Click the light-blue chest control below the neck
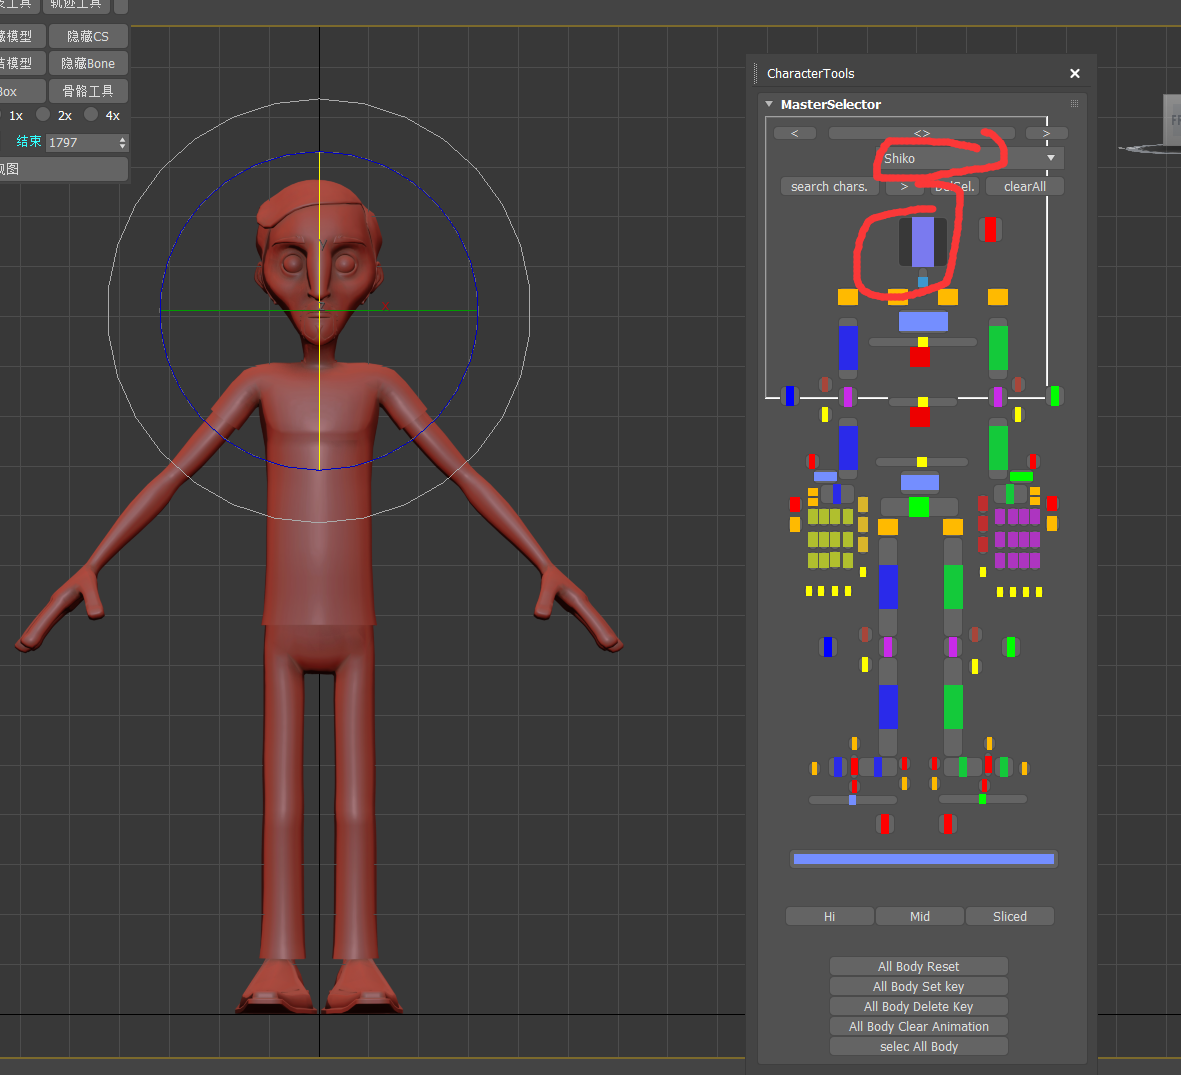Image resolution: width=1181 pixels, height=1075 pixels. (x=923, y=321)
